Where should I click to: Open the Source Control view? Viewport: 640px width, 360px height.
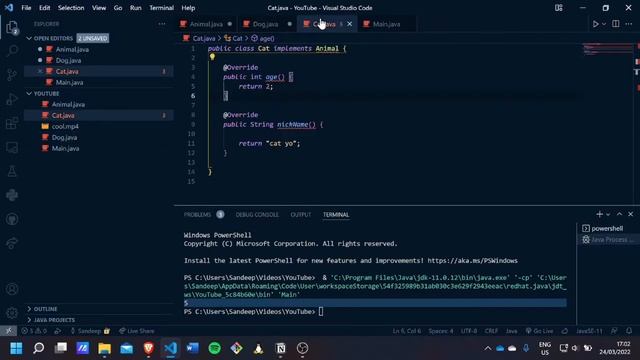(x=12, y=75)
